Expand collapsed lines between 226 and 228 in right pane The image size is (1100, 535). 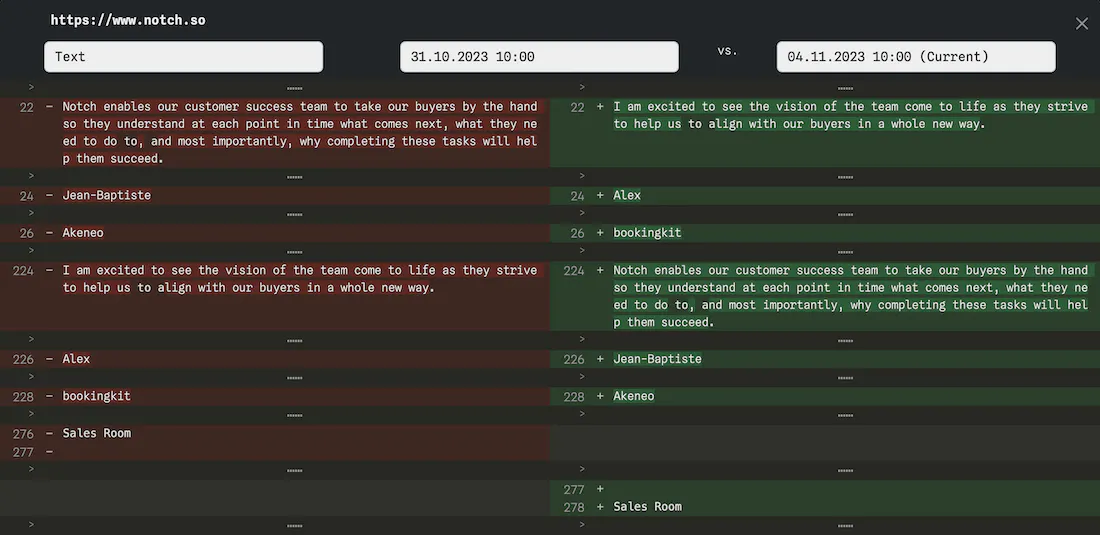[845, 377]
